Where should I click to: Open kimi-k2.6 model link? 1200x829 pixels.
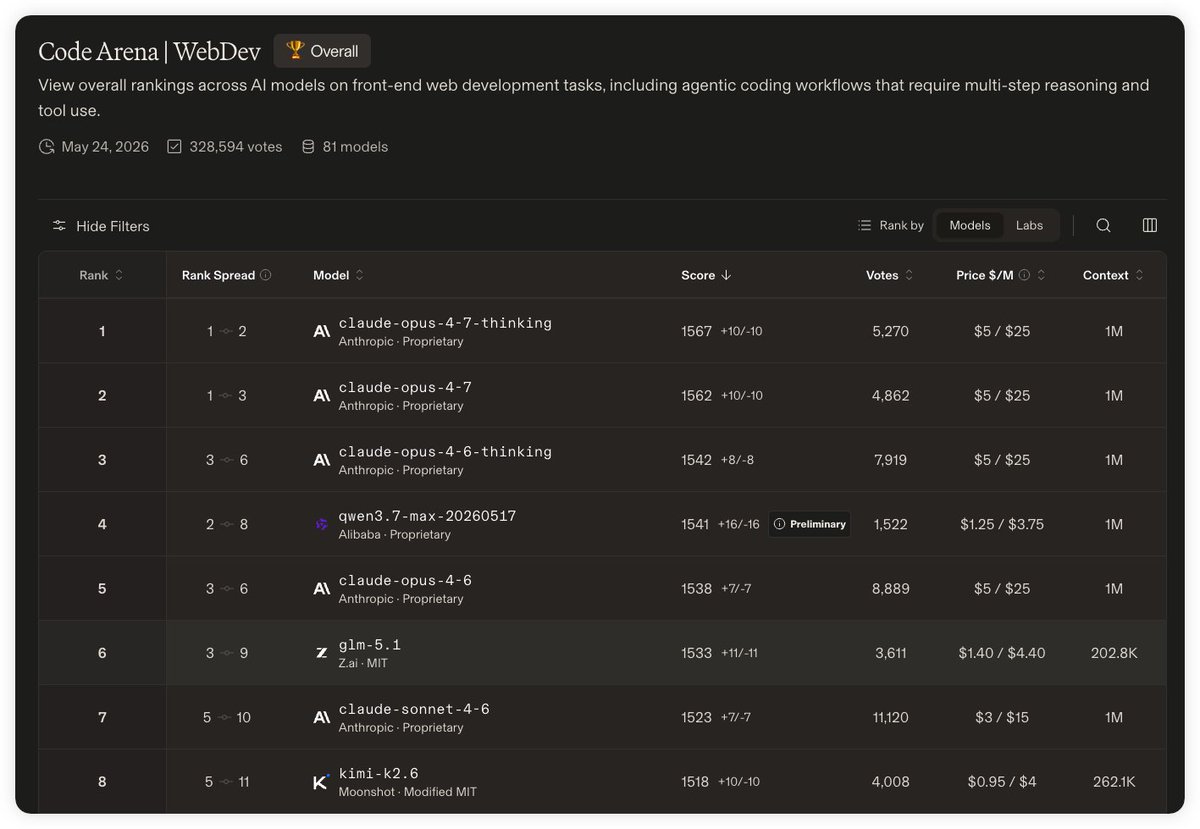pyautogui.click(x=379, y=773)
